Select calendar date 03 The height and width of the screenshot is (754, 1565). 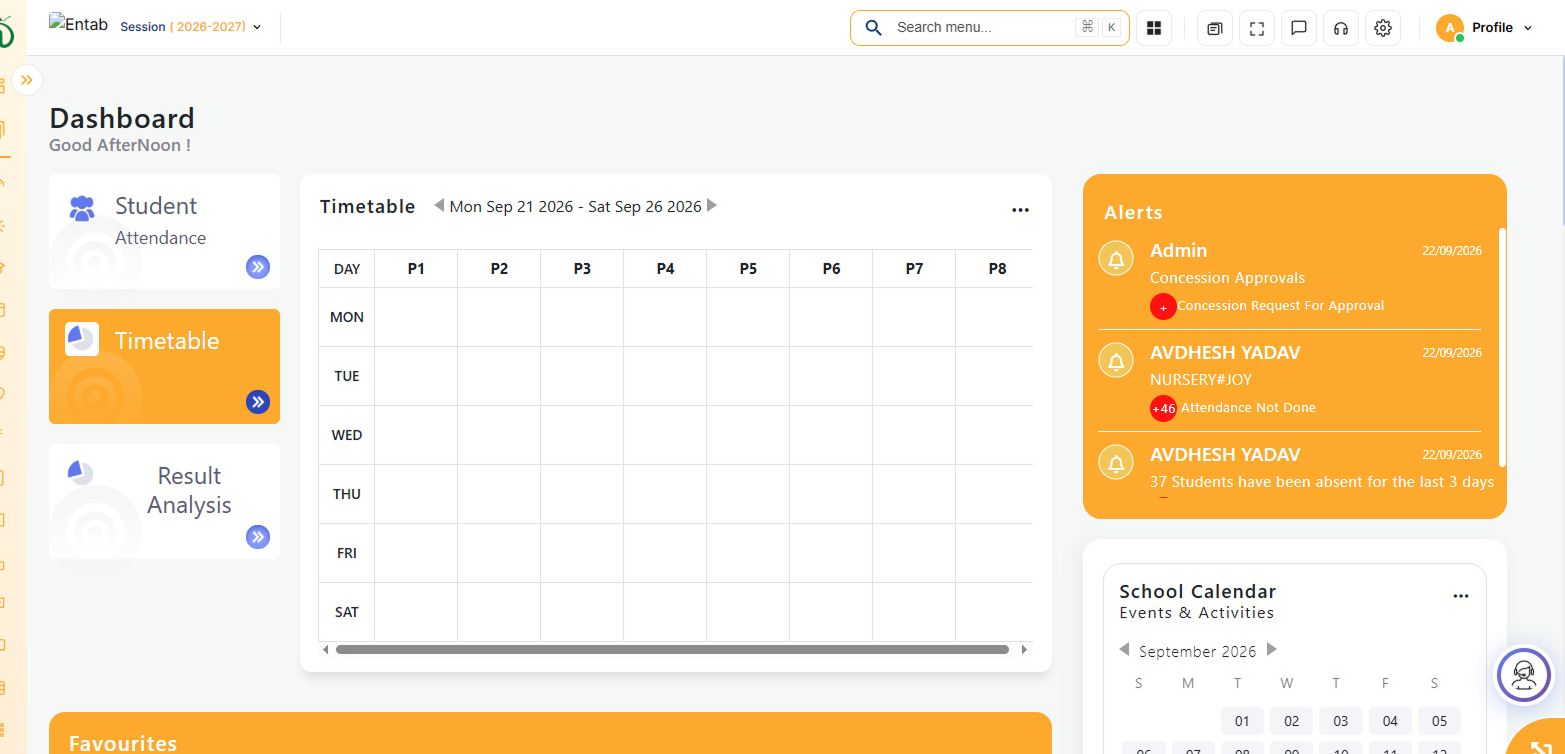point(1340,721)
